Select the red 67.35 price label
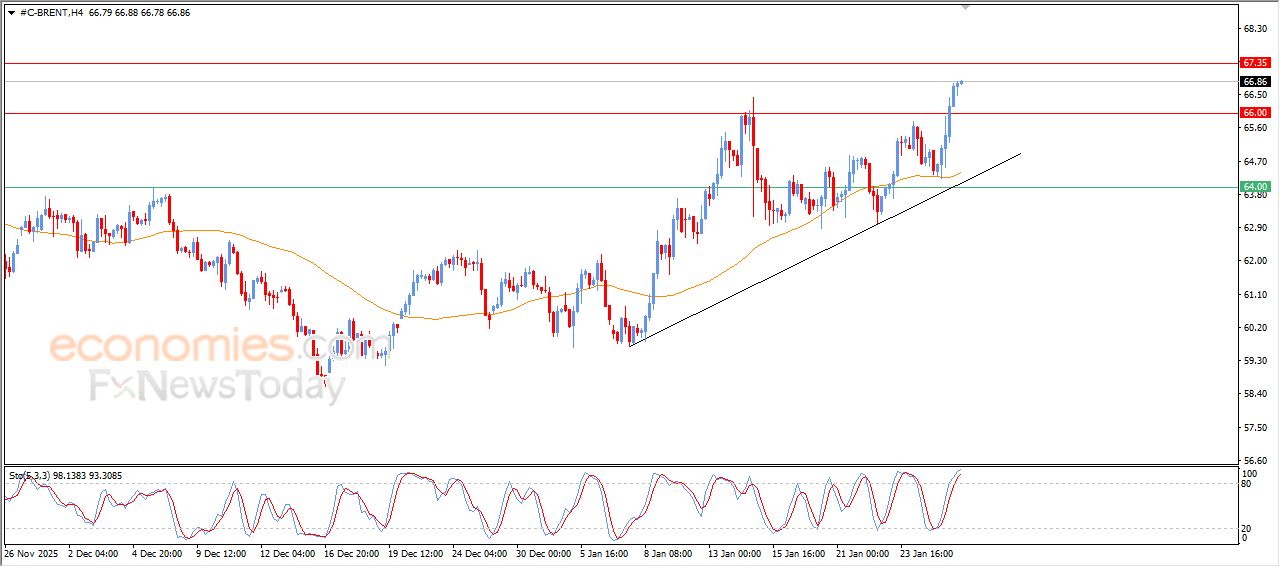 pos(1254,62)
